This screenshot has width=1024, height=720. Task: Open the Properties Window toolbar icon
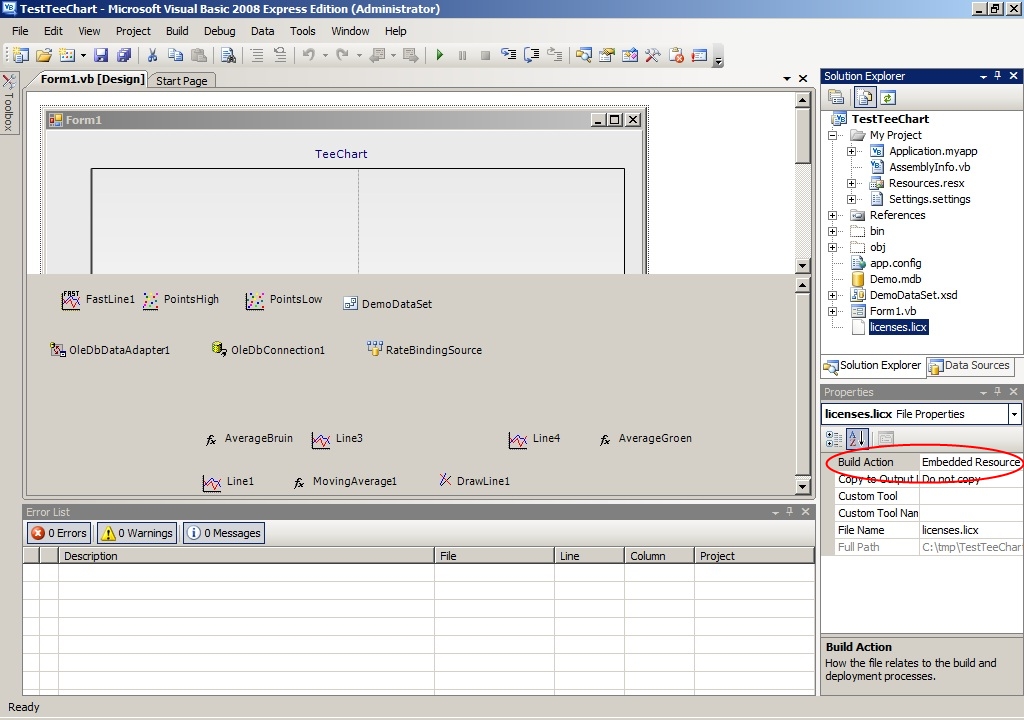click(x=607, y=56)
